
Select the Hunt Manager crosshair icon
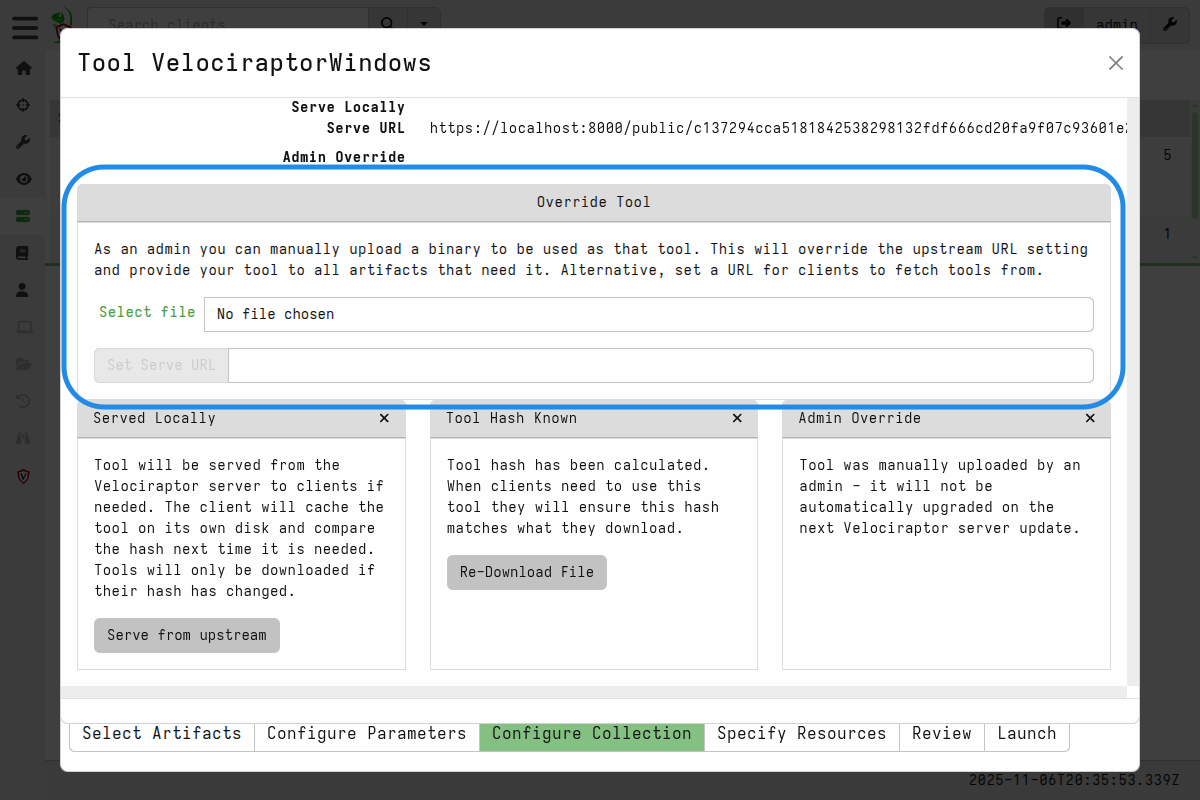23,104
